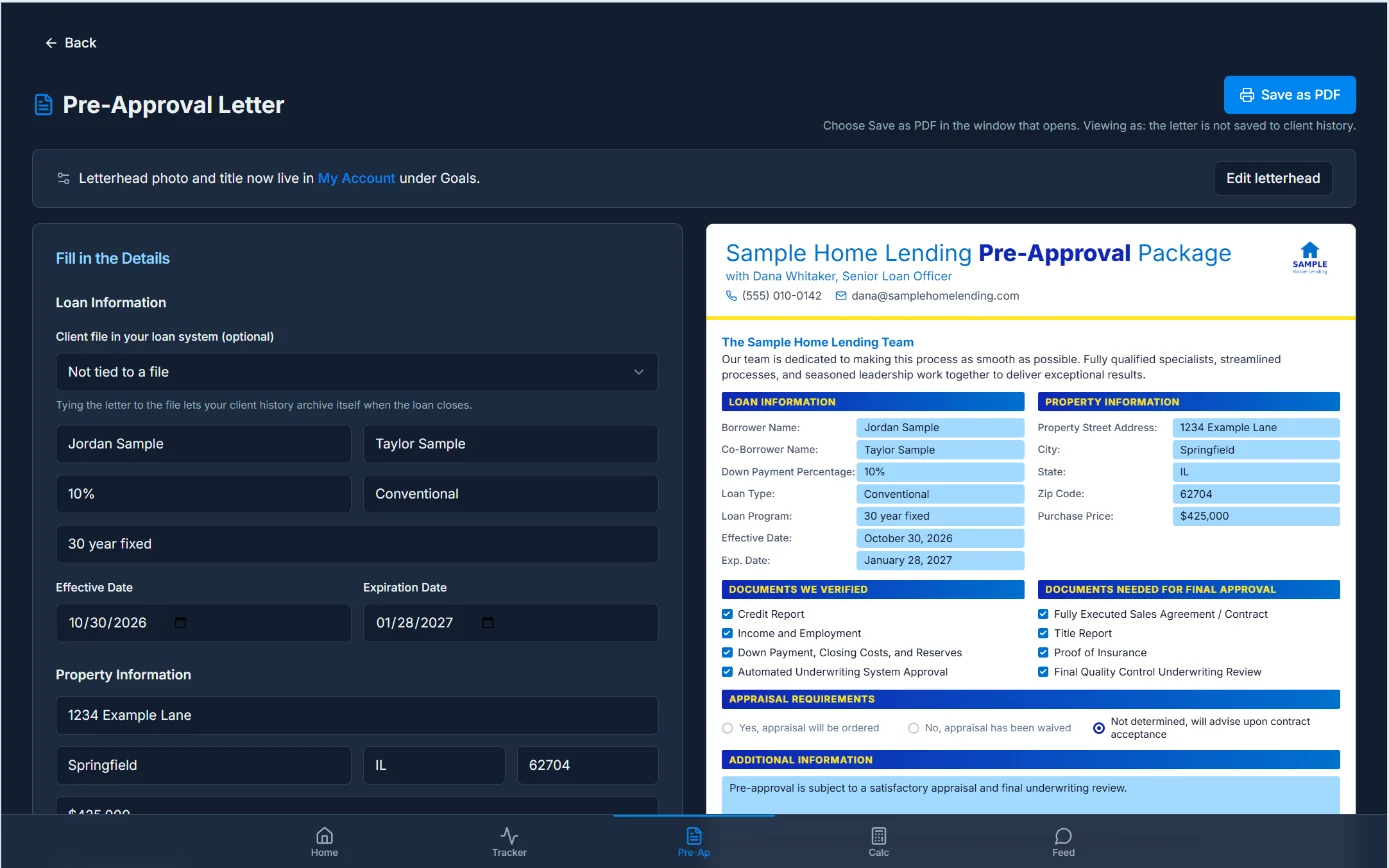Click the document icon beside Pre-Approval Letter title
Screen dimensions: 1389x868
(43, 105)
